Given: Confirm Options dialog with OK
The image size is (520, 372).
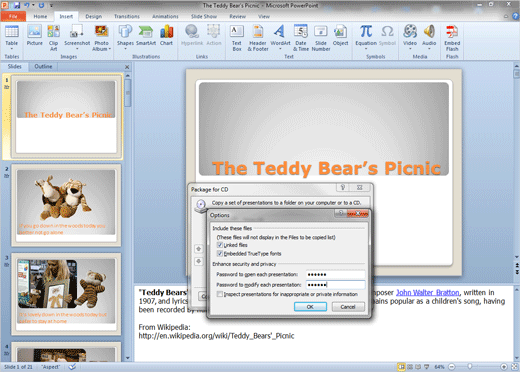Looking at the screenshot, I should pyautogui.click(x=310, y=307).
